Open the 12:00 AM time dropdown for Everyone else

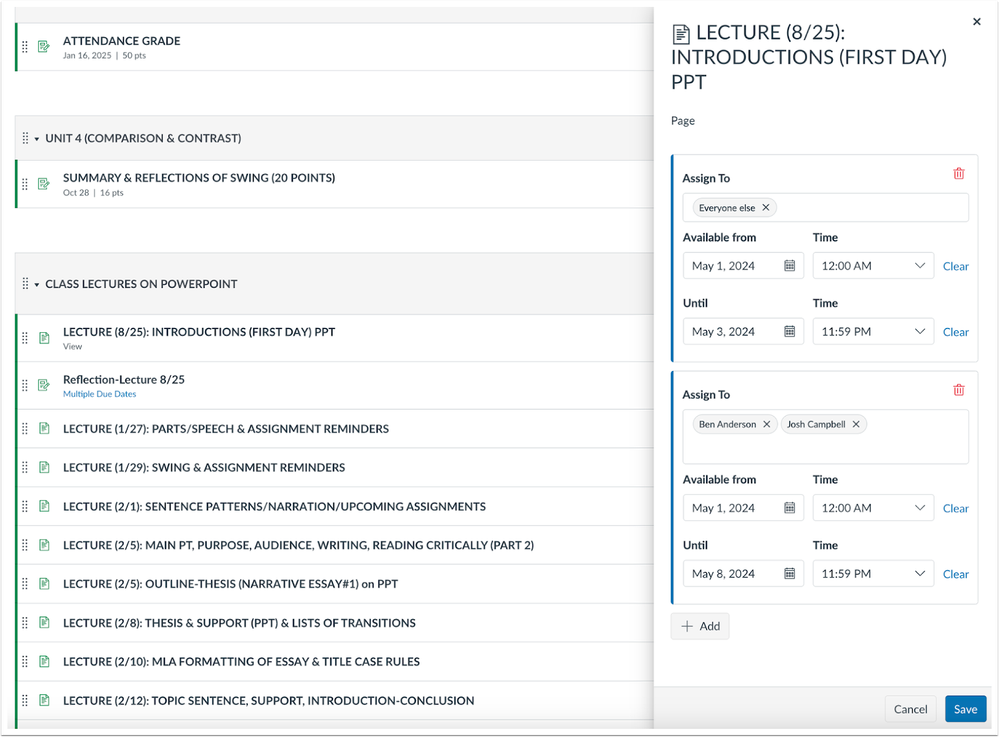pos(873,266)
